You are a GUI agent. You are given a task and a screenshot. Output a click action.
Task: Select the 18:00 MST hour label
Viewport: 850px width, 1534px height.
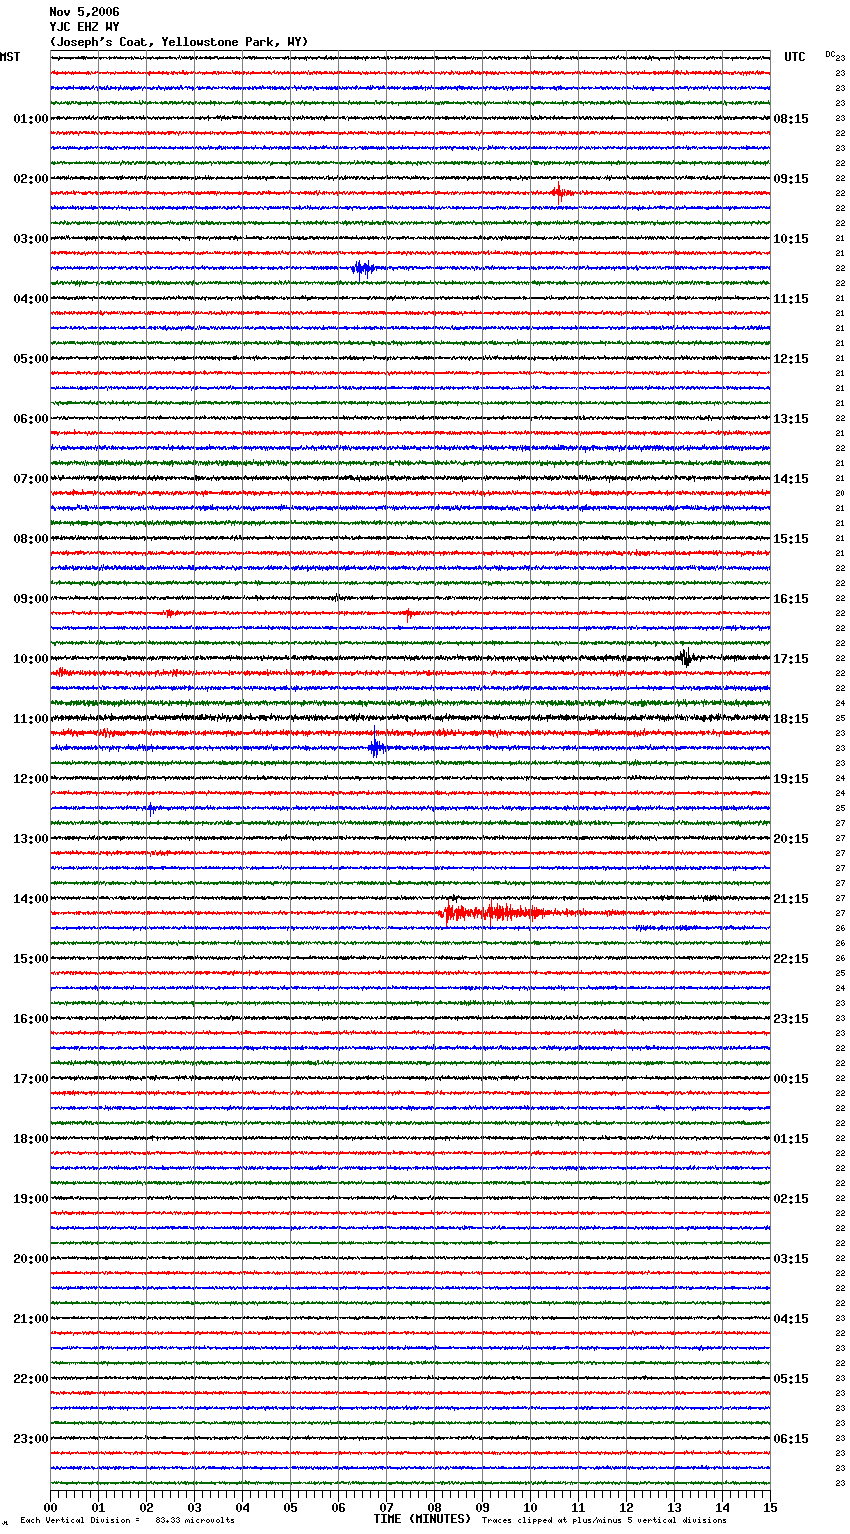coord(31,1139)
